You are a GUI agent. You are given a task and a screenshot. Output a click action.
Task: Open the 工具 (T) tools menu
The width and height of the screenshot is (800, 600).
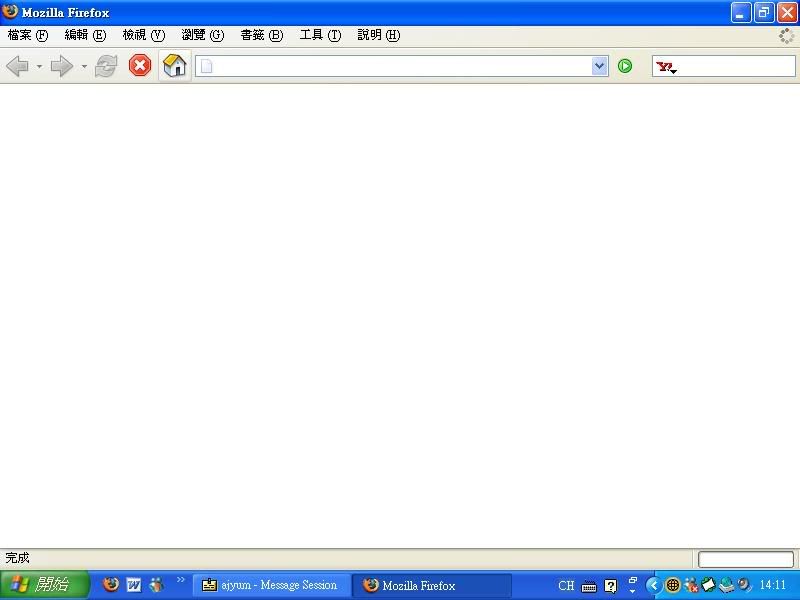pos(320,35)
